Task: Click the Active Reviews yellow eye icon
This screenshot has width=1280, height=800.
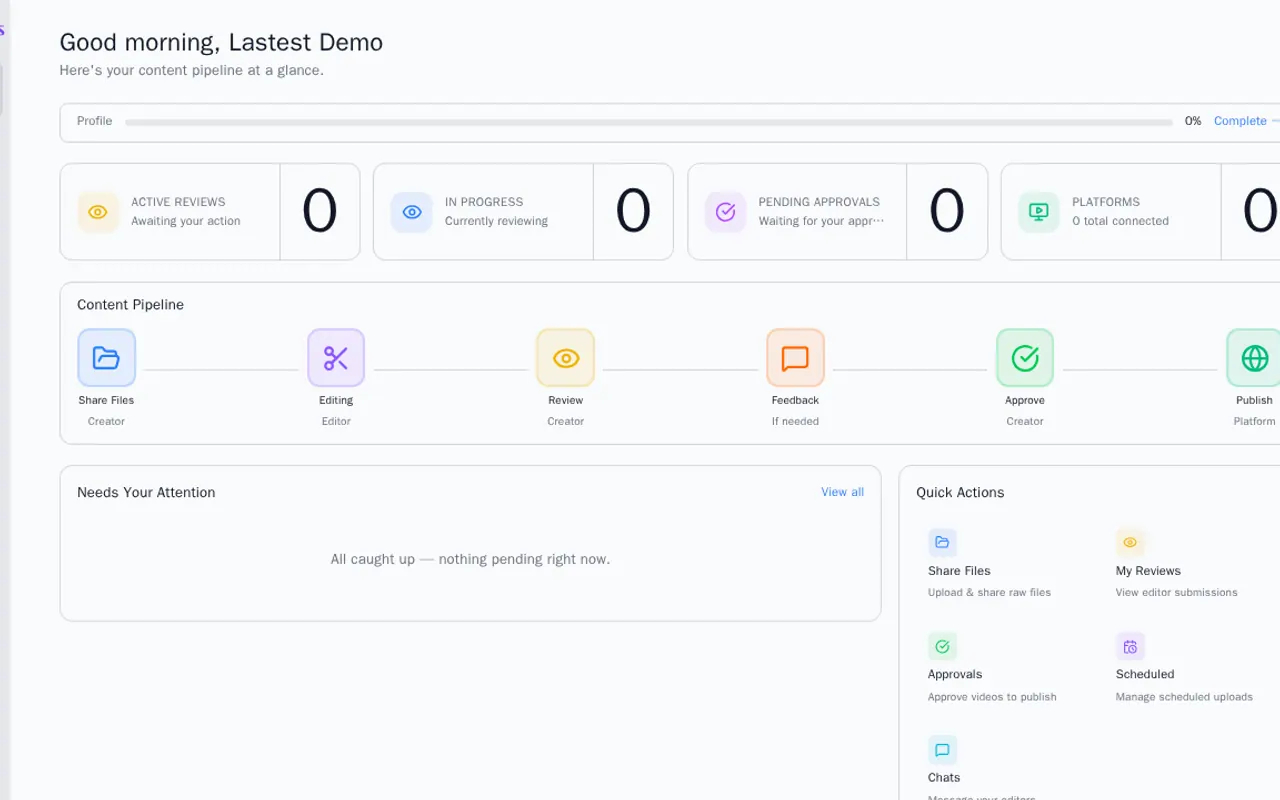Action: pos(98,212)
